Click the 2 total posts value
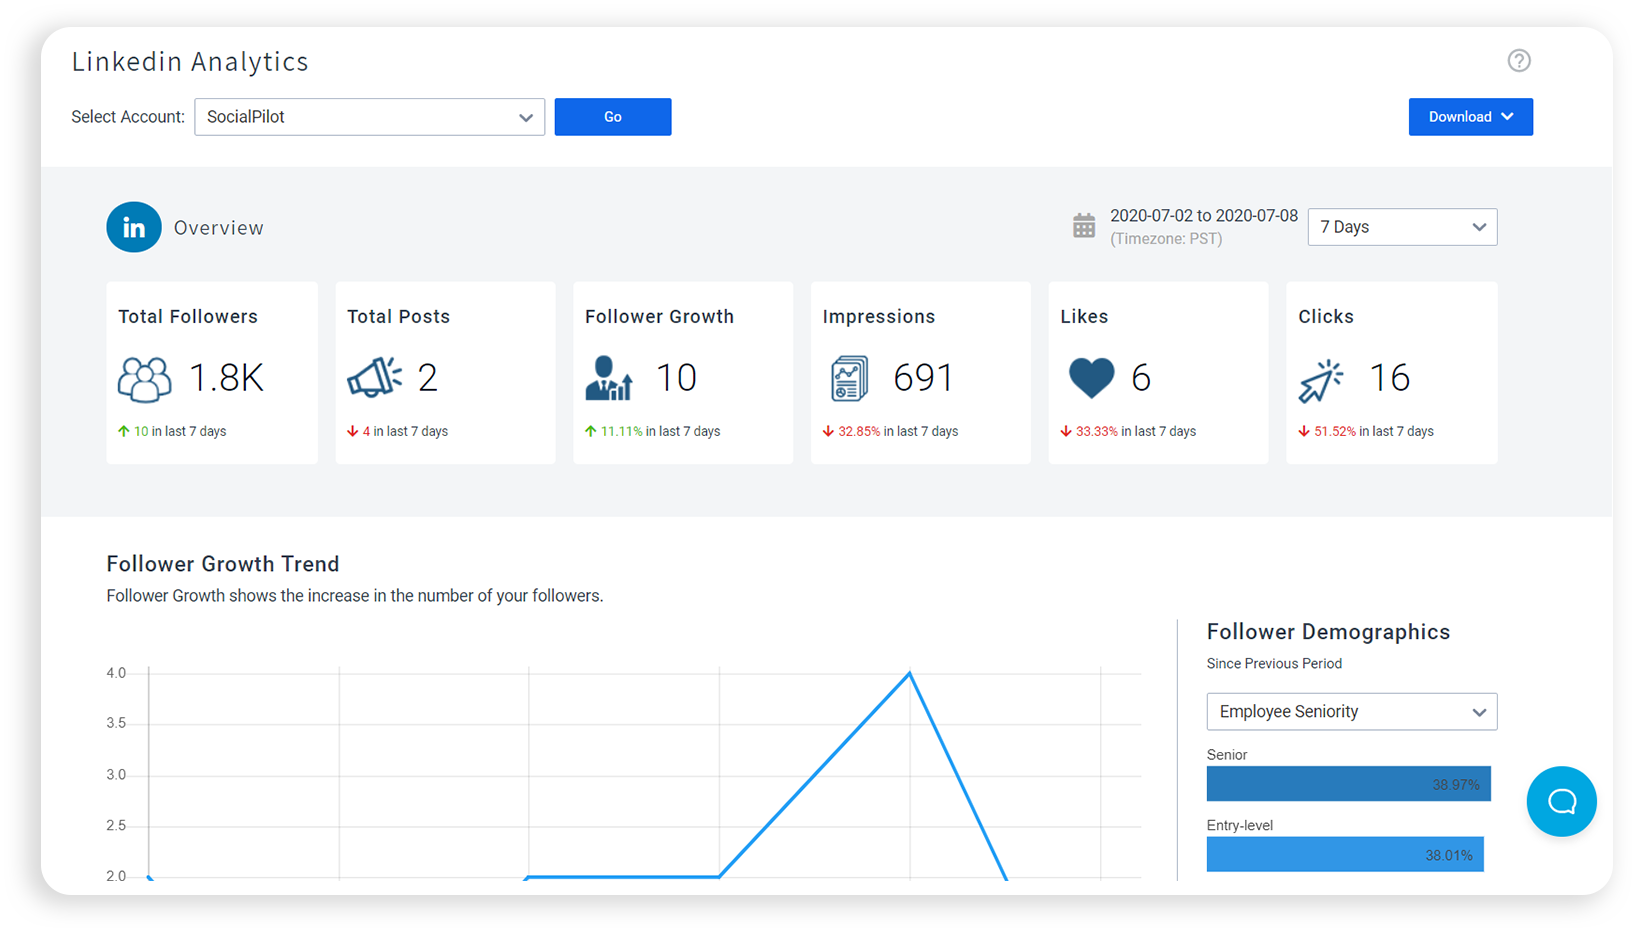This screenshot has height=933, width=1637. click(x=428, y=378)
